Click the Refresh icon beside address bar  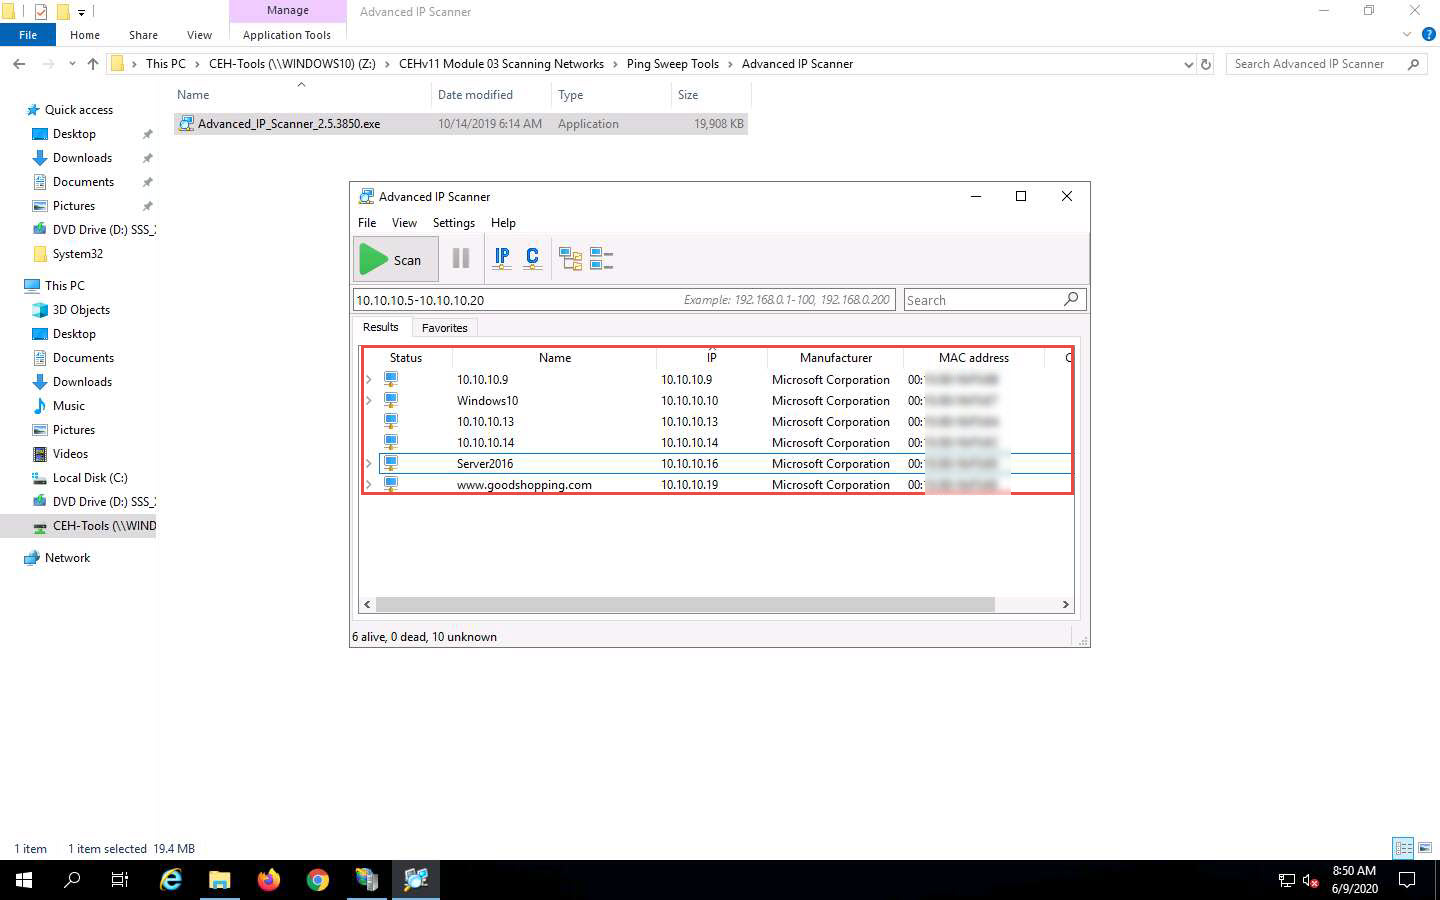(1206, 64)
